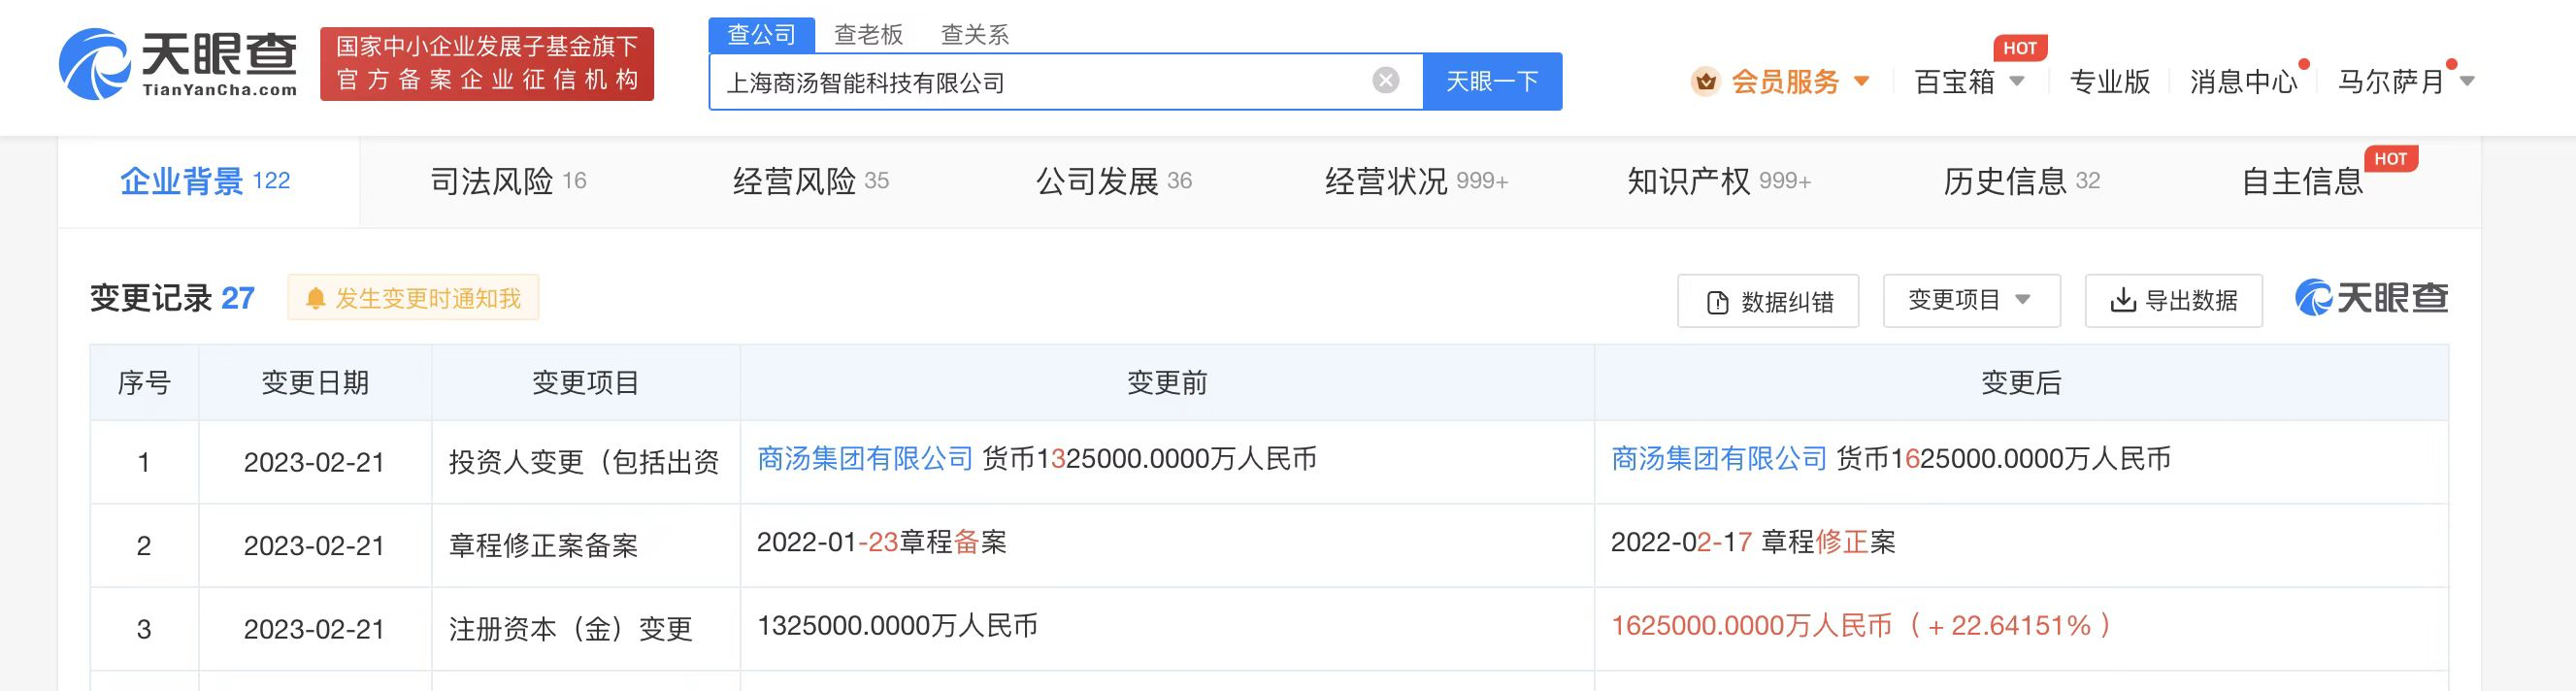
Task: Expand the 会员服务 dropdown arrow
Action: pyautogui.click(x=1861, y=81)
